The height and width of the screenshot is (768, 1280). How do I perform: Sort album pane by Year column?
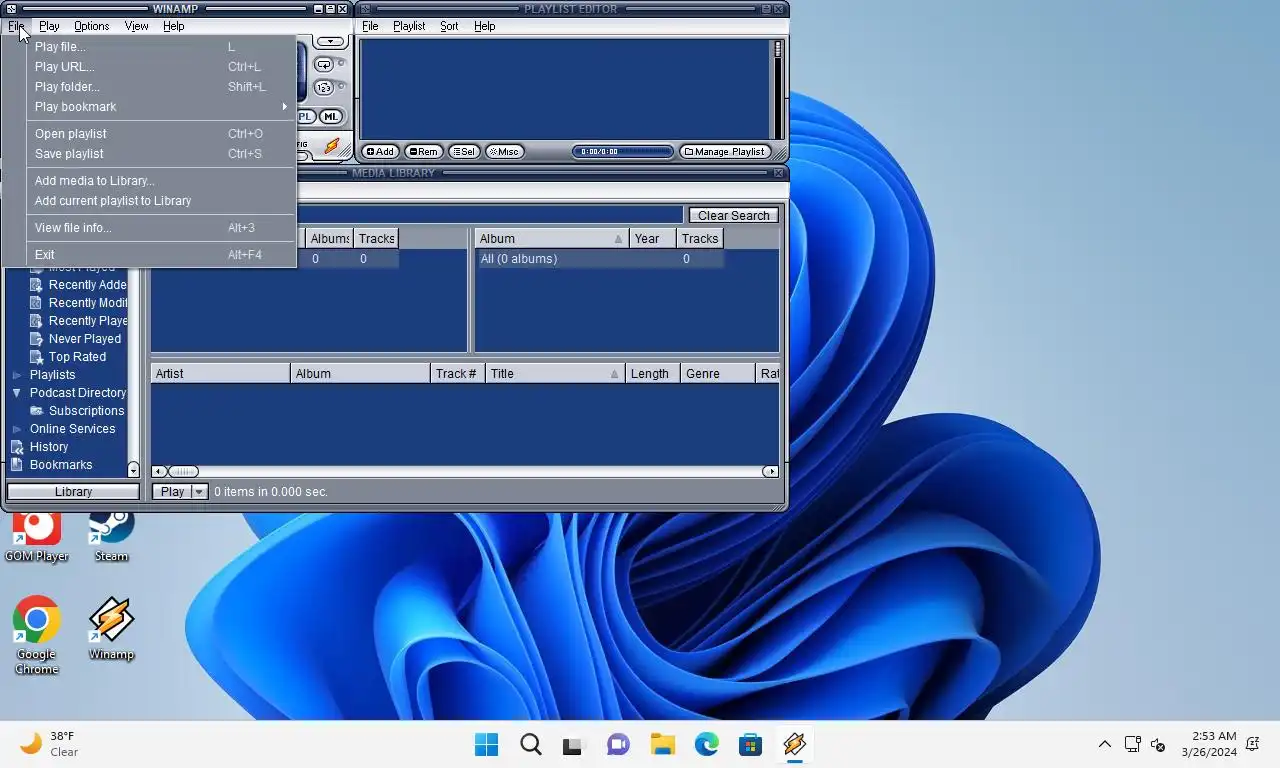coord(653,238)
